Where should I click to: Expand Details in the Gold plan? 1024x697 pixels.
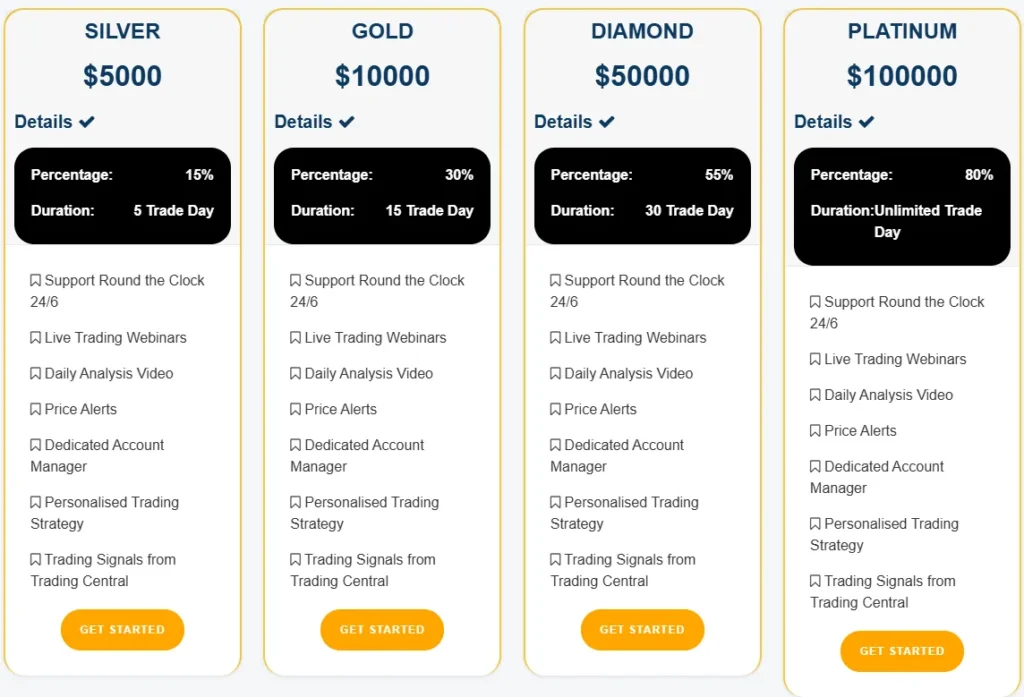[x=305, y=121]
